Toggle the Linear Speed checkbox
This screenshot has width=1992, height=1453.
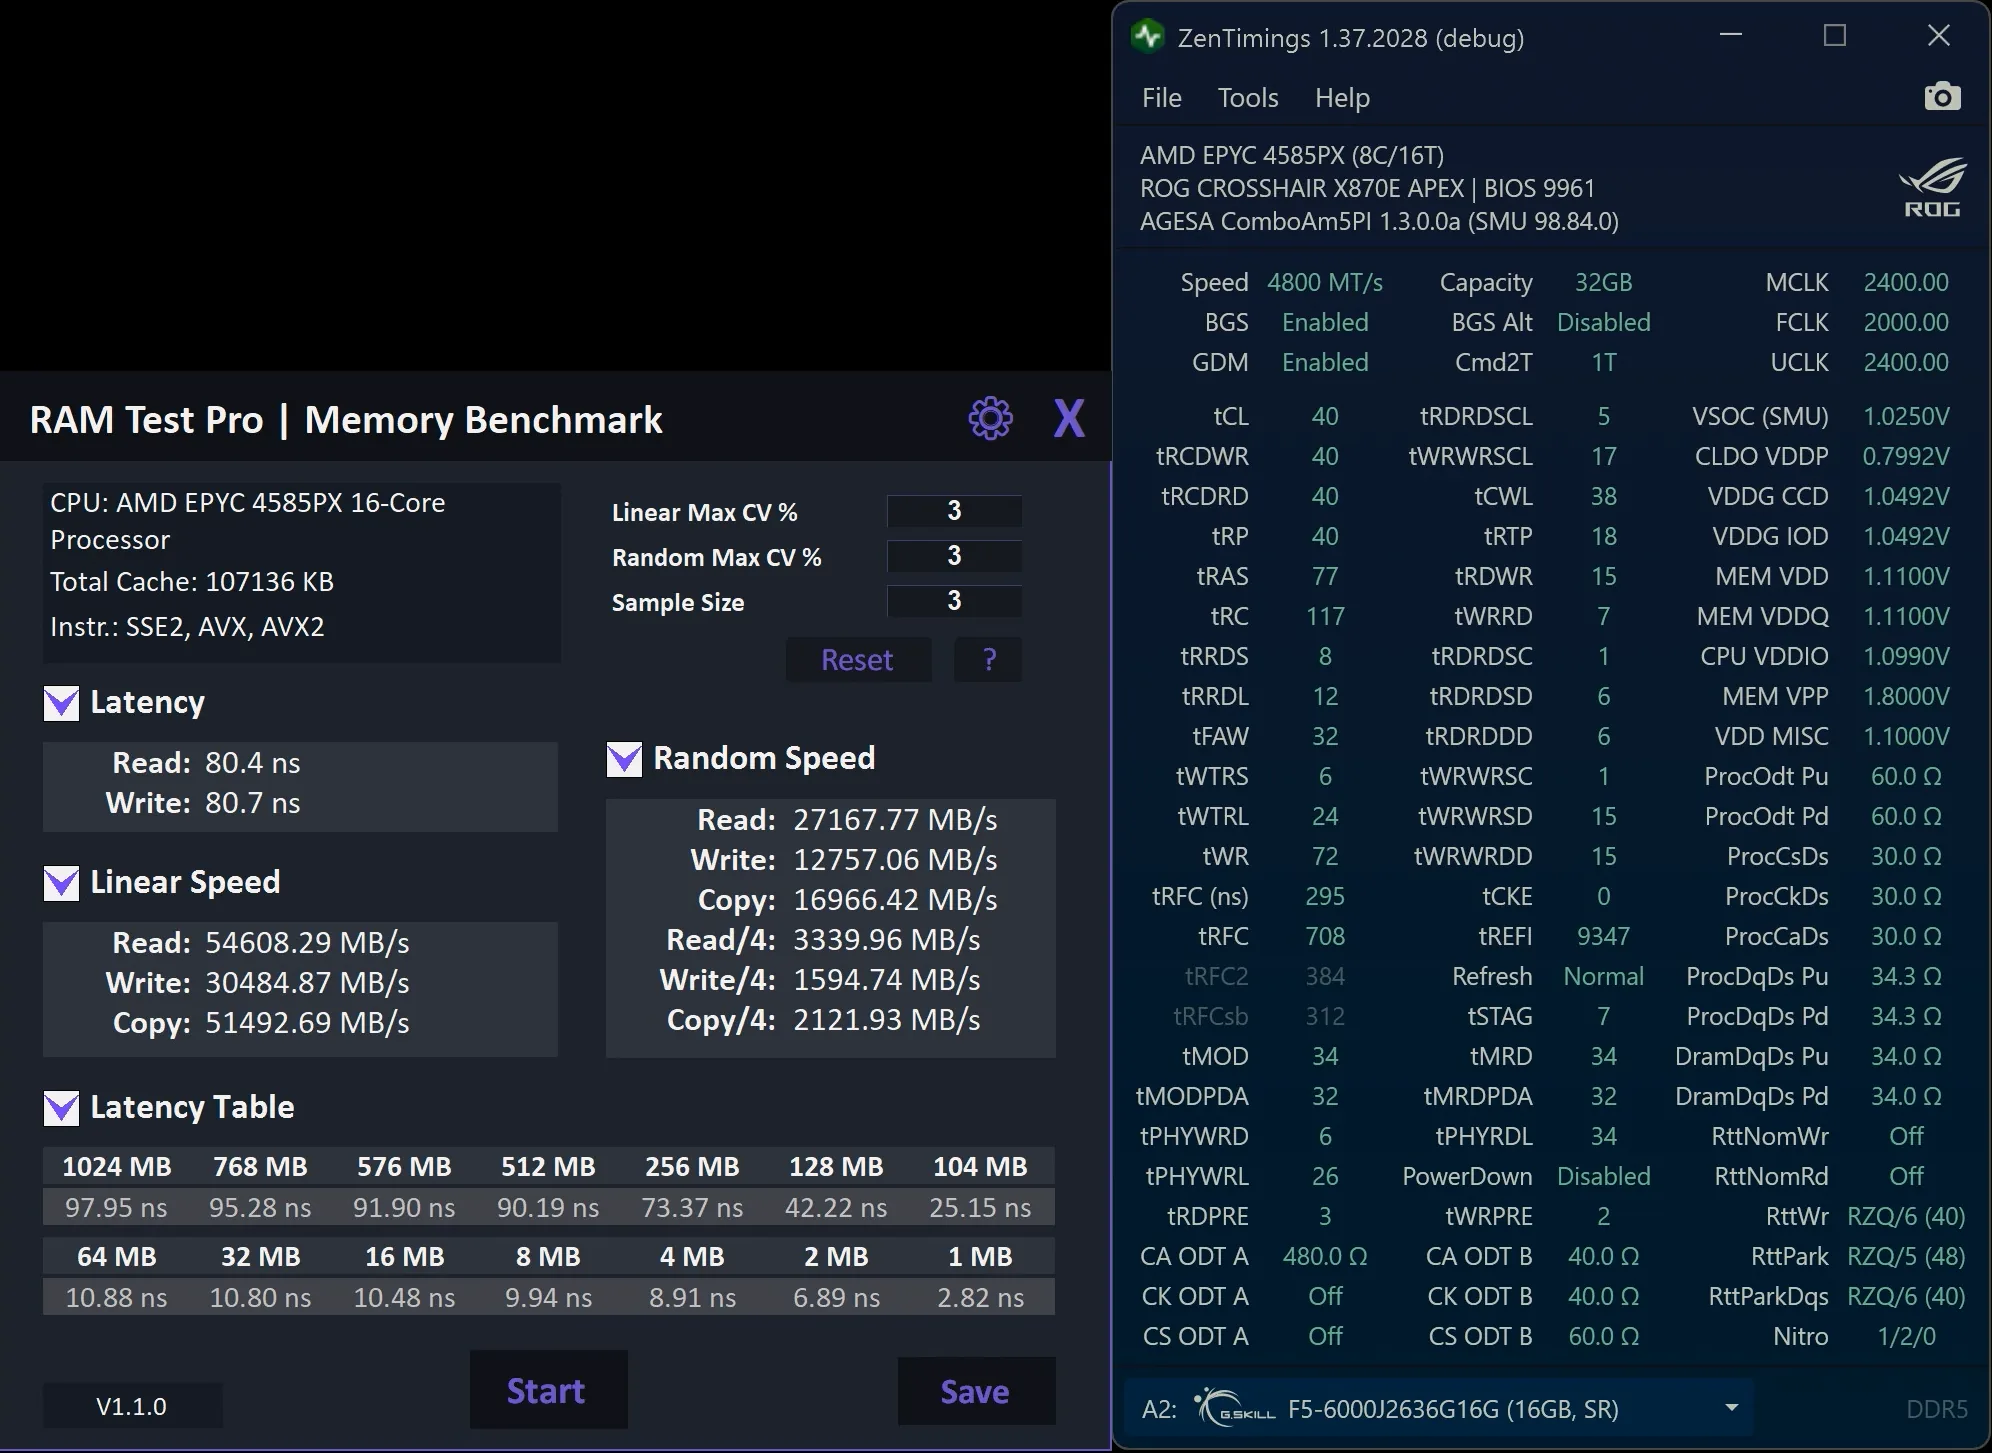(x=61, y=883)
